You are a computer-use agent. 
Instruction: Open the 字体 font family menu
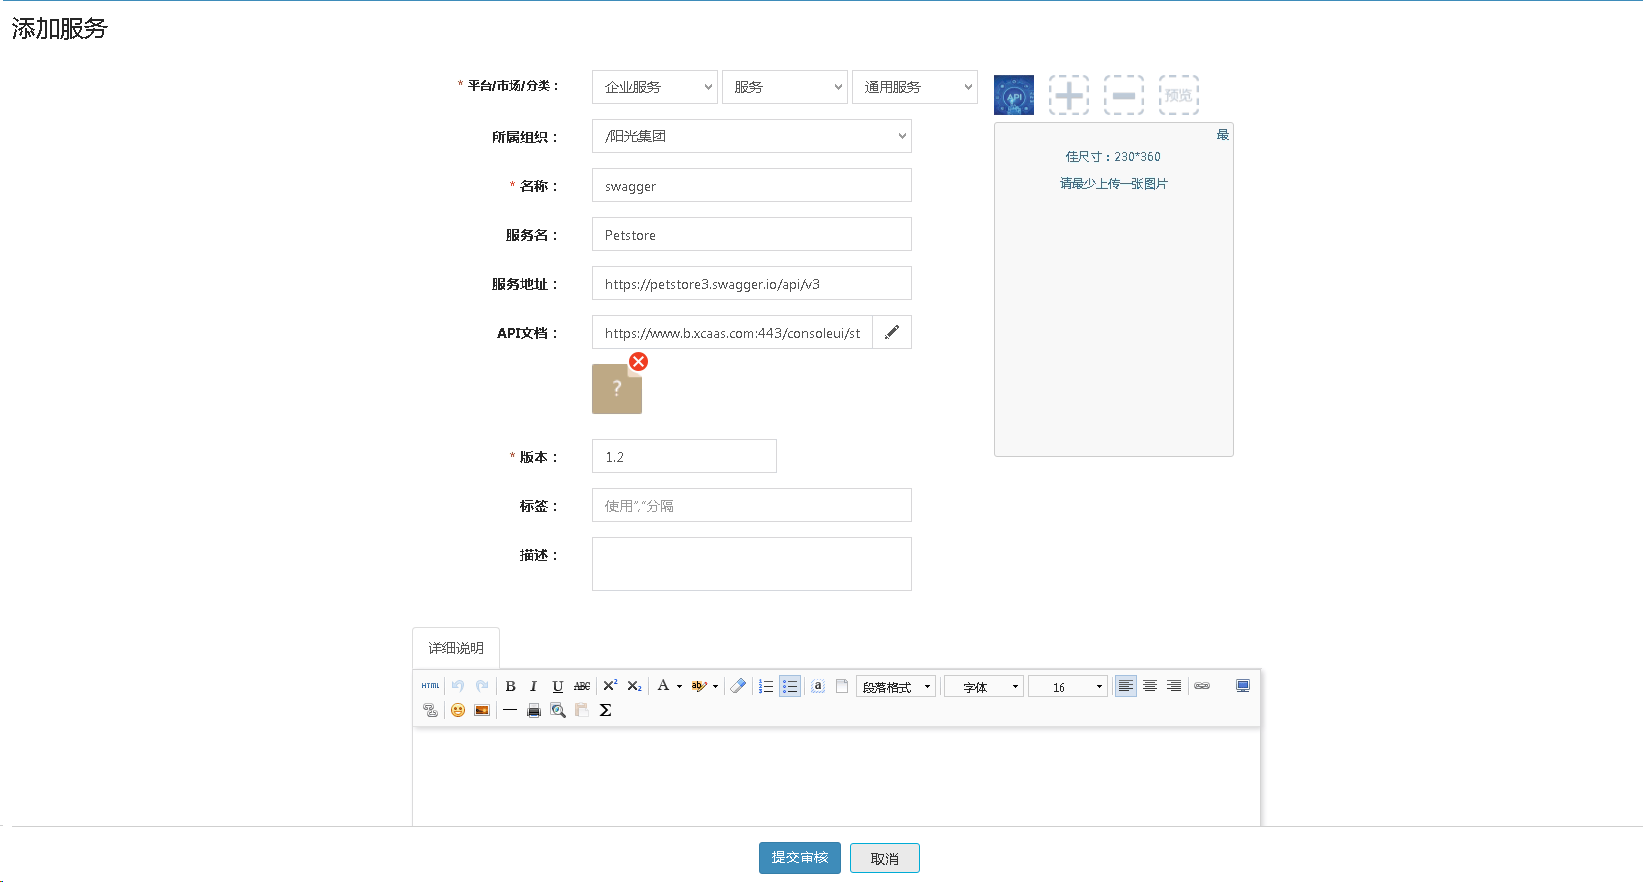coord(984,687)
